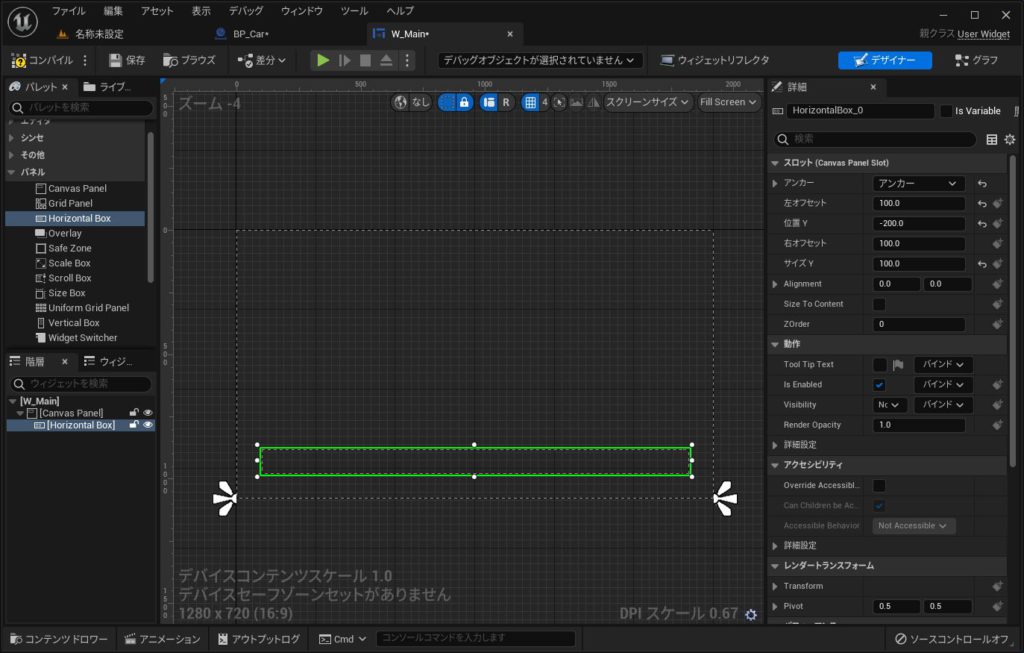Open the Is Enabled バインド dropdown
The image size is (1024, 653).
point(943,385)
